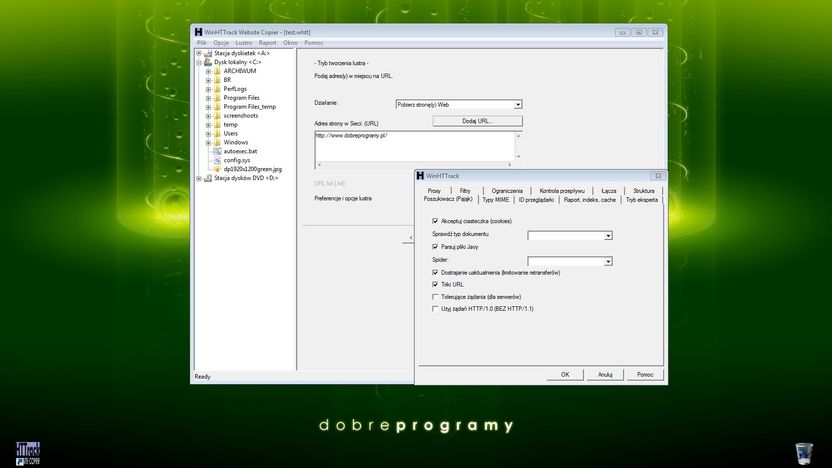
Task: Open the Lustro menu
Action: tap(244, 43)
